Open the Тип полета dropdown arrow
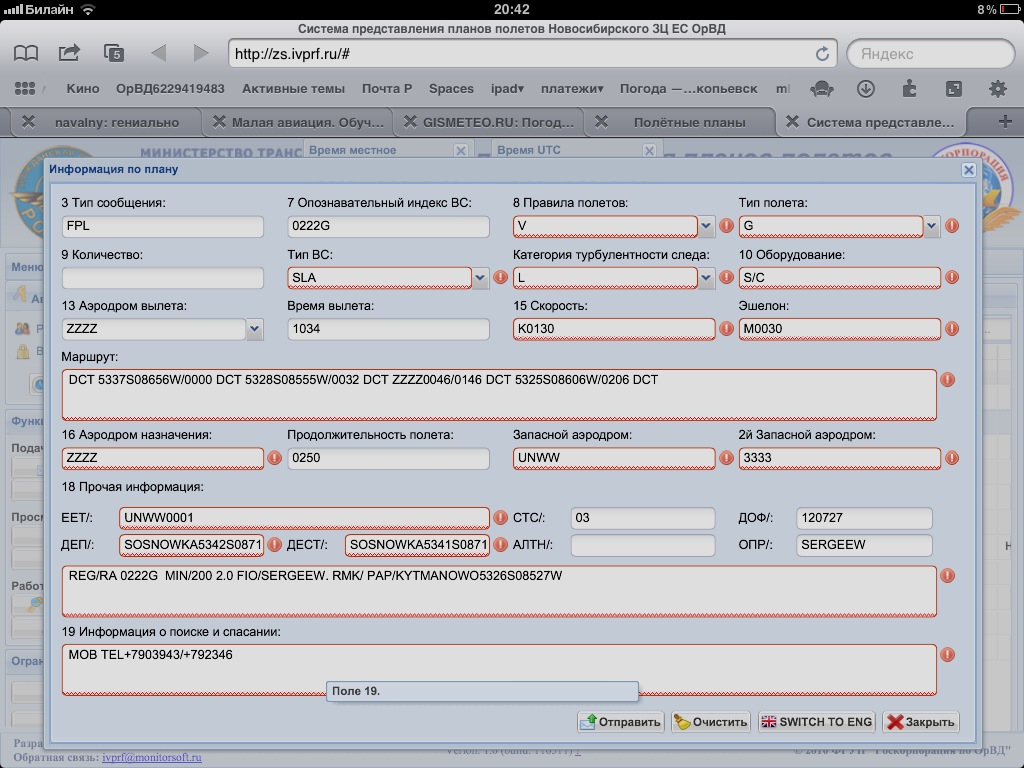This screenshot has width=1024, height=768. click(932, 226)
